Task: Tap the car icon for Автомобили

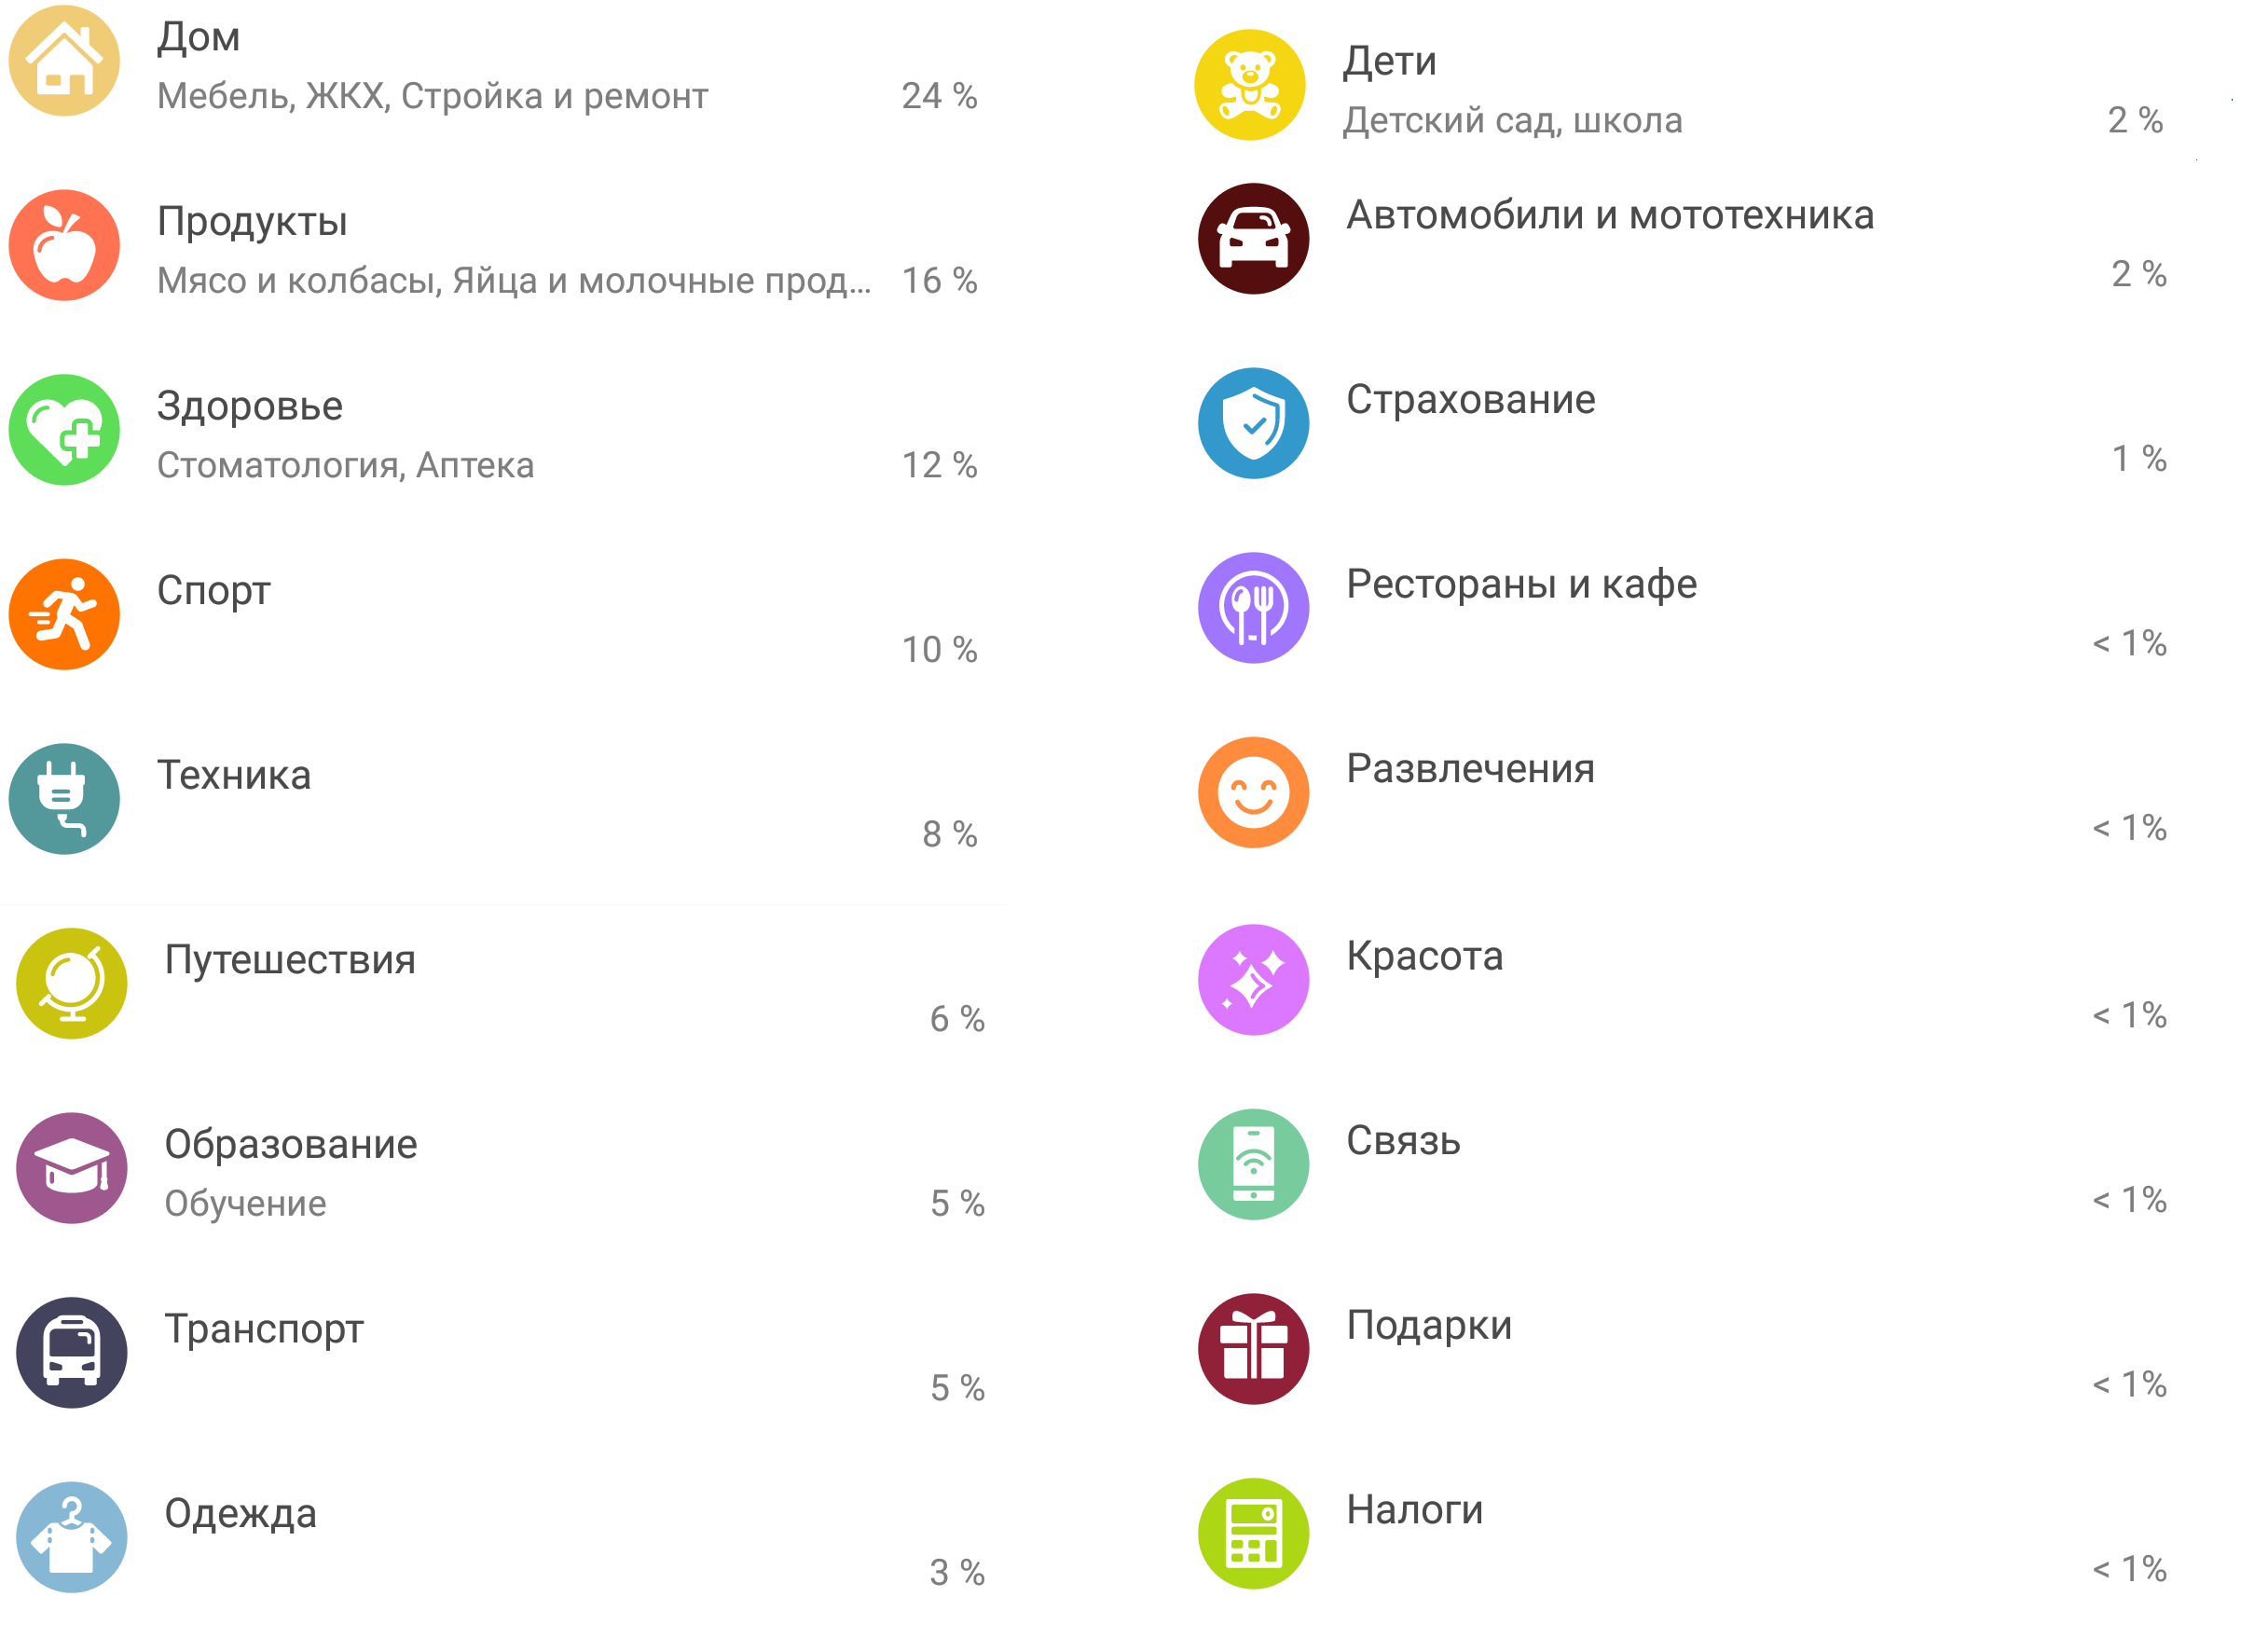Action: (1253, 238)
